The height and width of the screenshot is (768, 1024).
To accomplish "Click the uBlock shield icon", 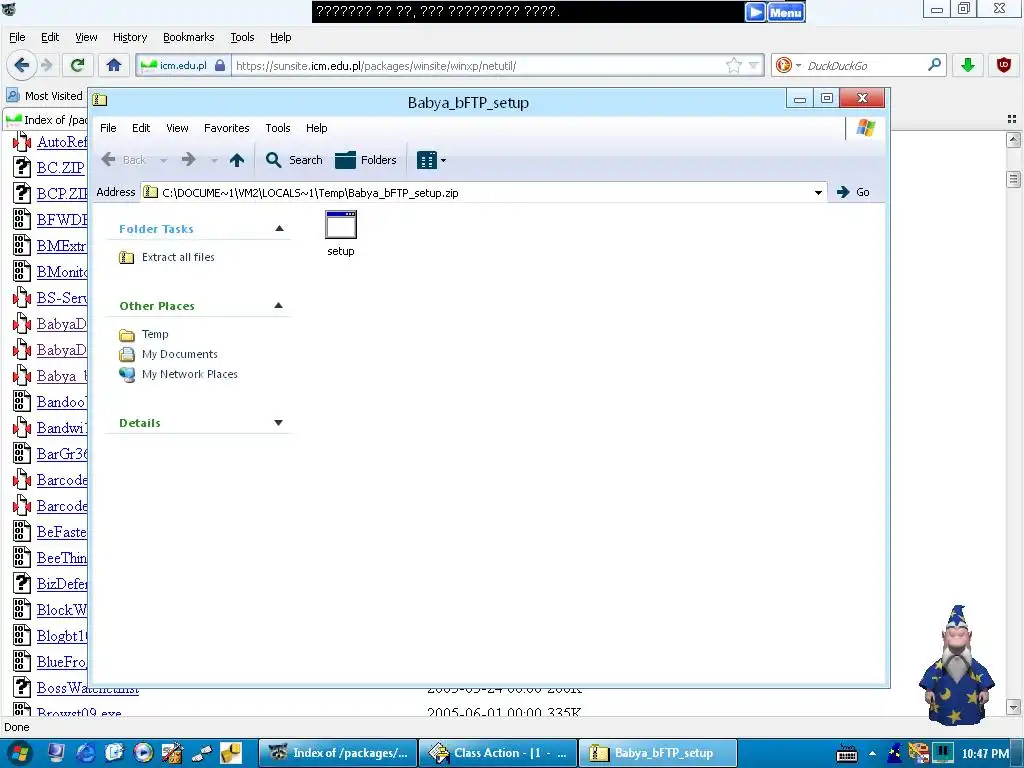I will coord(1004,65).
